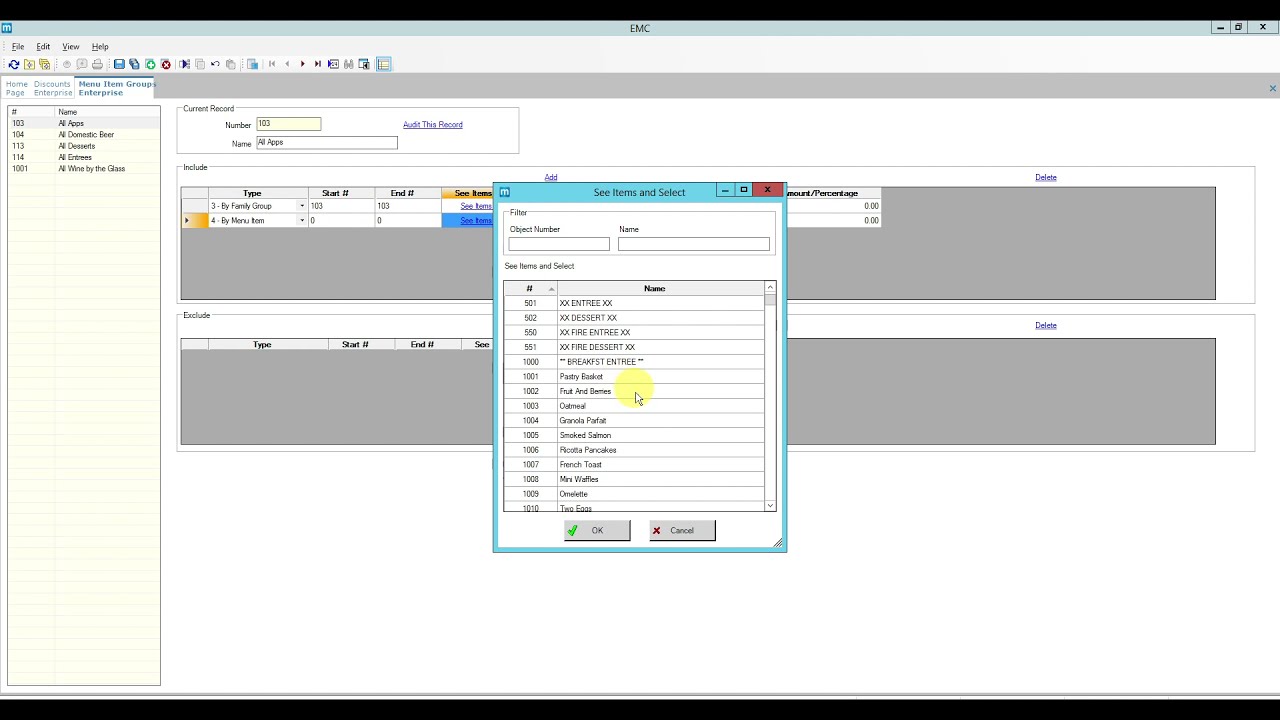
Task: Open the View menu
Action: tap(71, 47)
